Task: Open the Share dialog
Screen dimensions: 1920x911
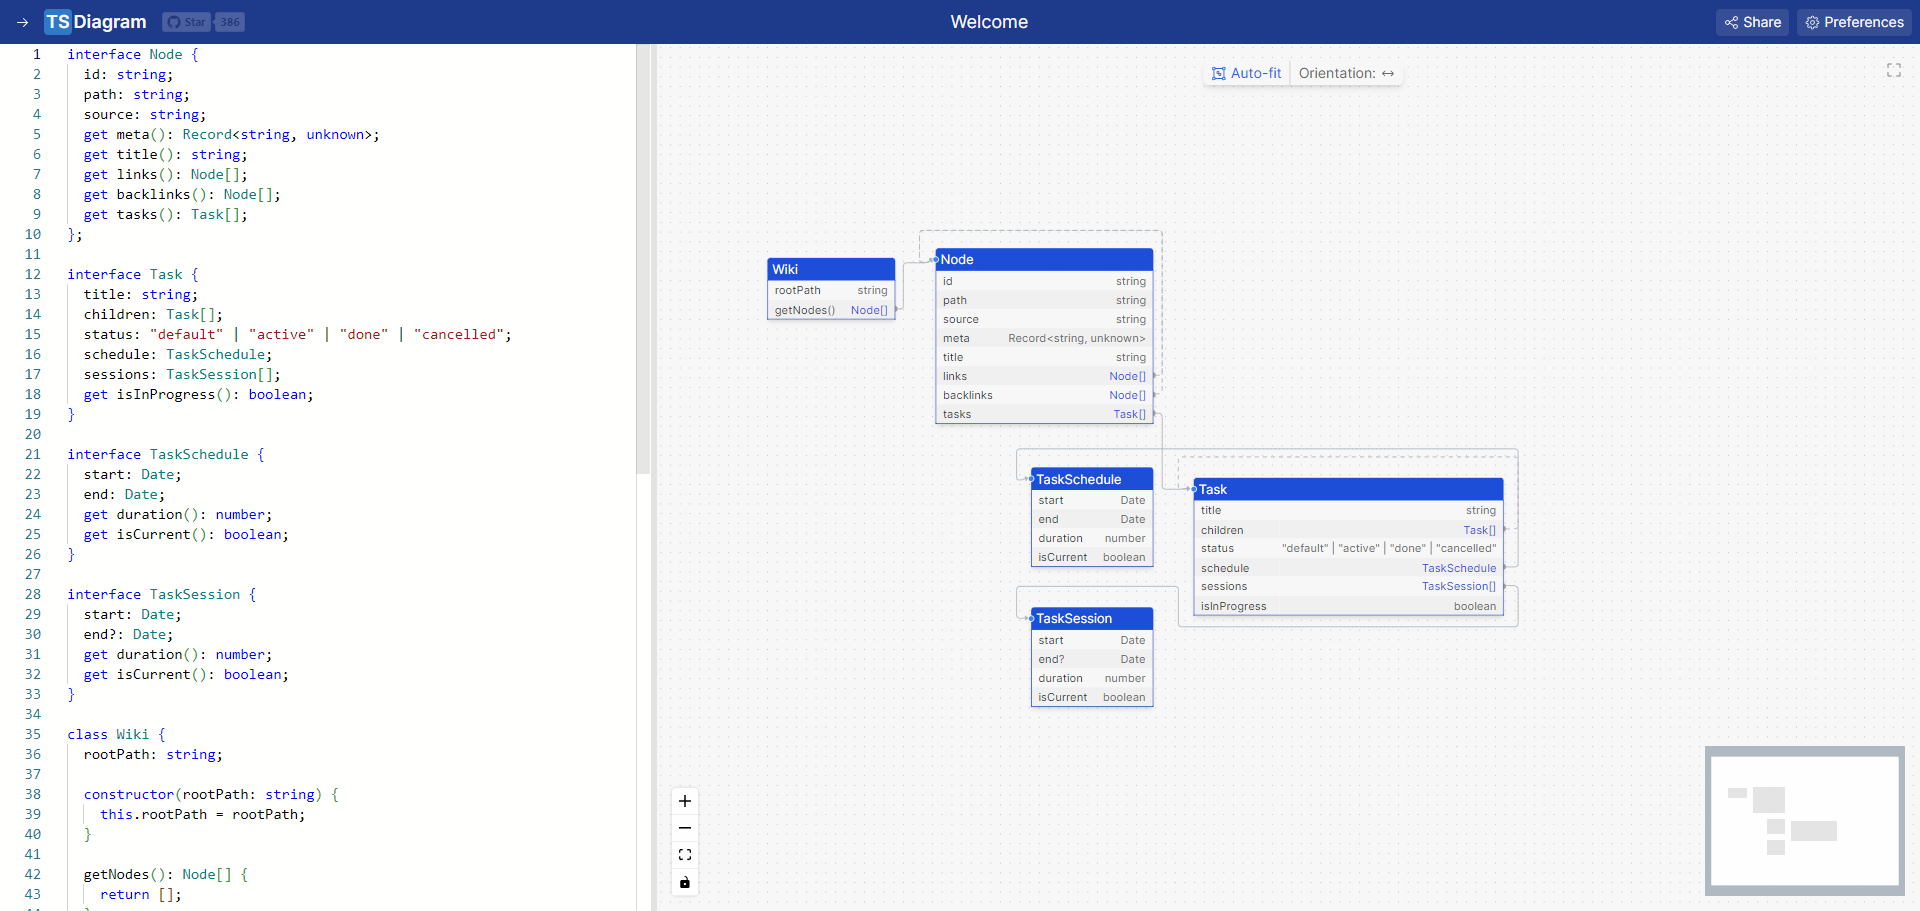Action: click(x=1753, y=22)
